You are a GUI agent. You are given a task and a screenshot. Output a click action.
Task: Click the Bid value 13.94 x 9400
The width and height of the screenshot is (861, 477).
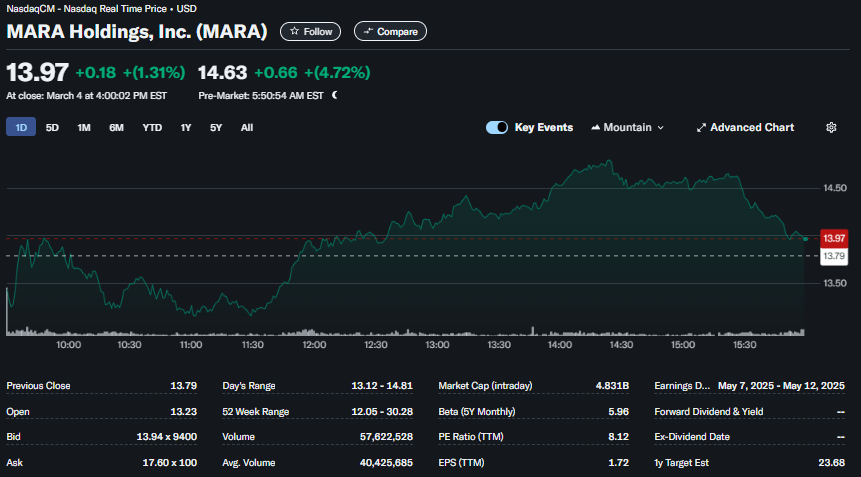[166, 437]
